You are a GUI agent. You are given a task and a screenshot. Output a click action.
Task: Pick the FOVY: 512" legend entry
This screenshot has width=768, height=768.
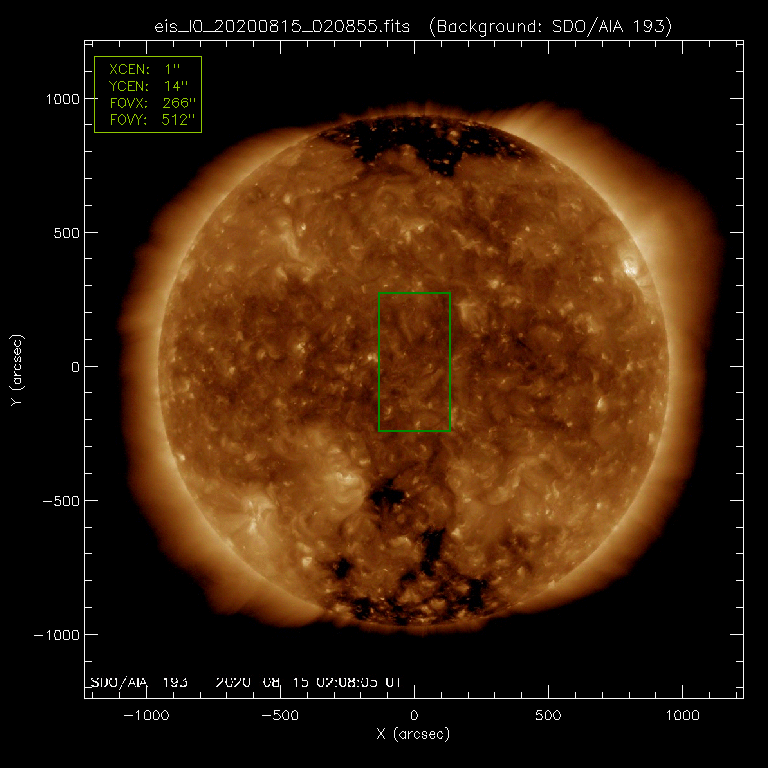(x=148, y=120)
